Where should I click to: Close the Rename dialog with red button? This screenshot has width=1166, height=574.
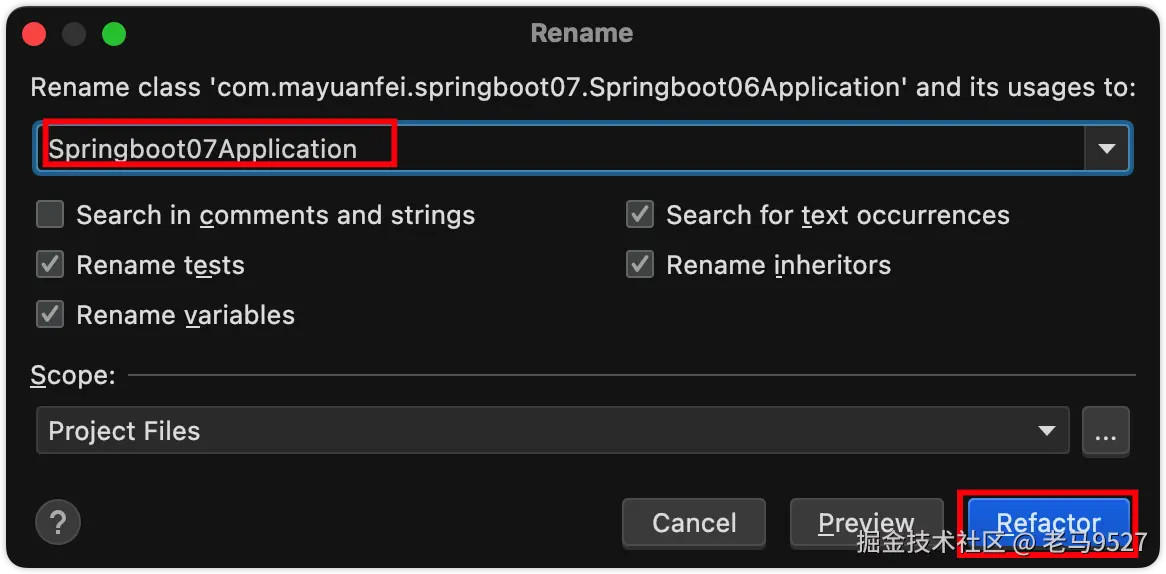point(34,34)
